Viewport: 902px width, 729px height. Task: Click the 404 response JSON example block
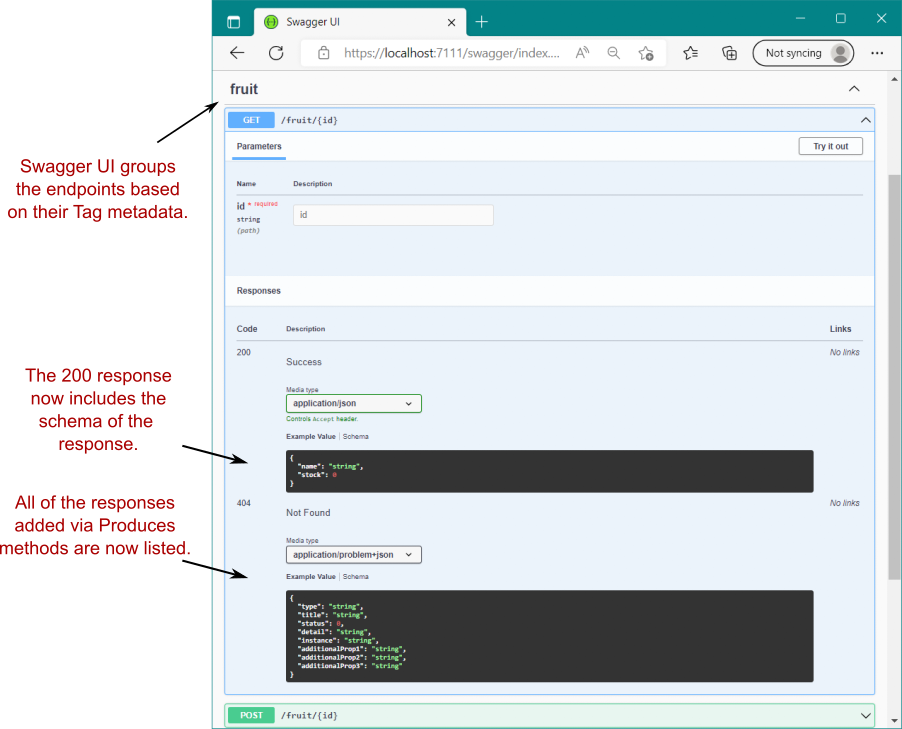point(549,636)
